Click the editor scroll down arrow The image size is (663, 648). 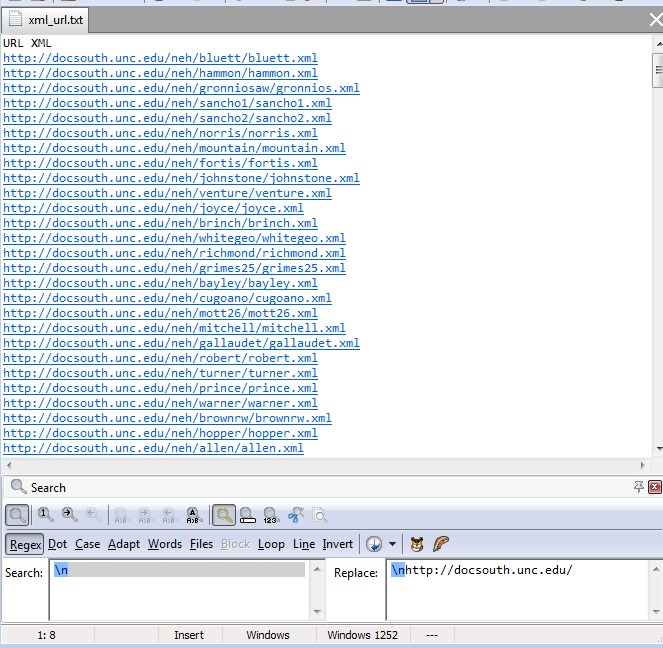pyautogui.click(x=659, y=448)
